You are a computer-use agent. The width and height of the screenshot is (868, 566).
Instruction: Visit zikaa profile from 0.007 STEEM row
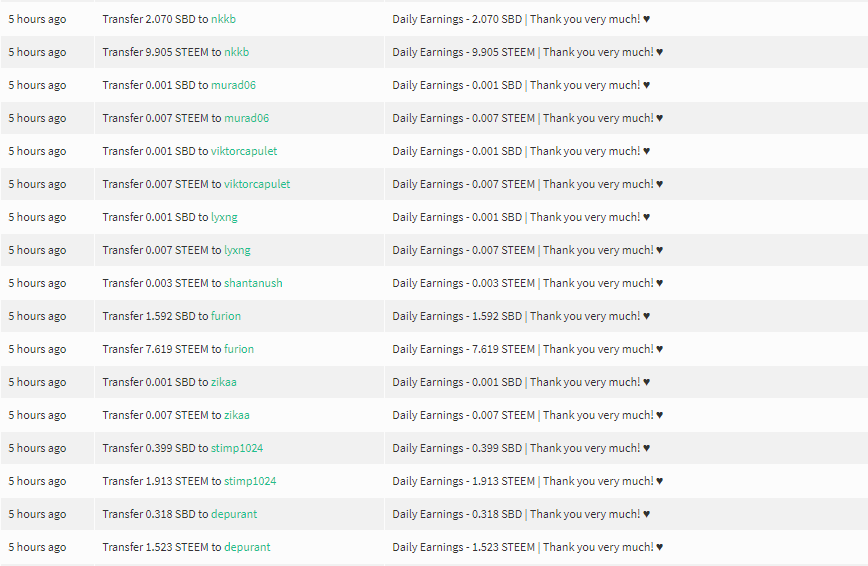236,415
